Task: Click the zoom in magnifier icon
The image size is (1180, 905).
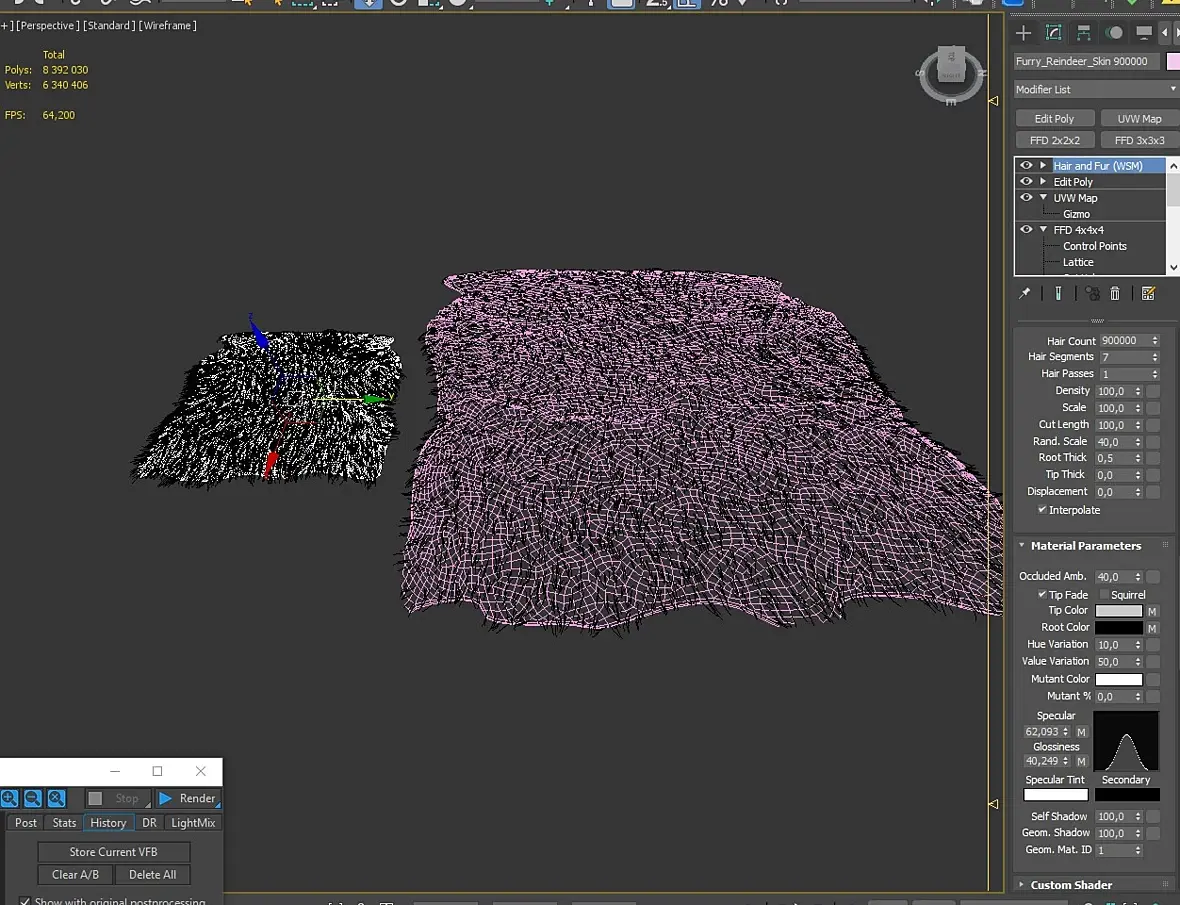Action: [9, 798]
